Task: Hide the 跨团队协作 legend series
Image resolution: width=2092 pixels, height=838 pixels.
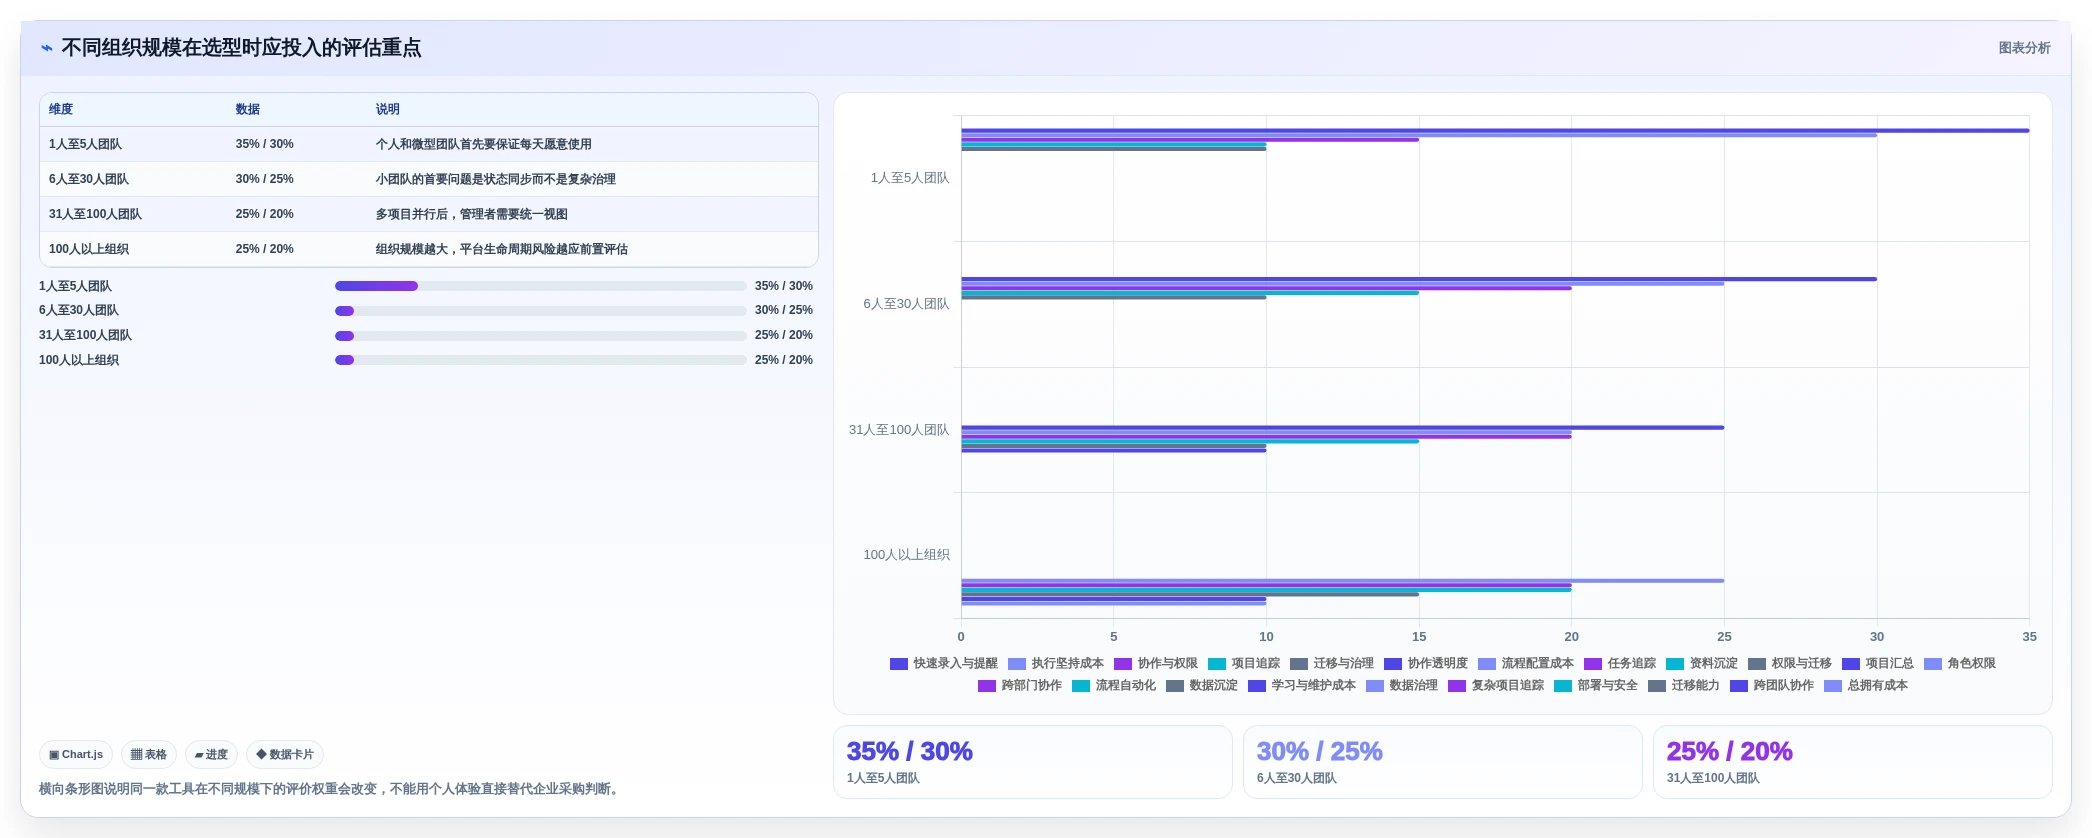Action: (1772, 686)
